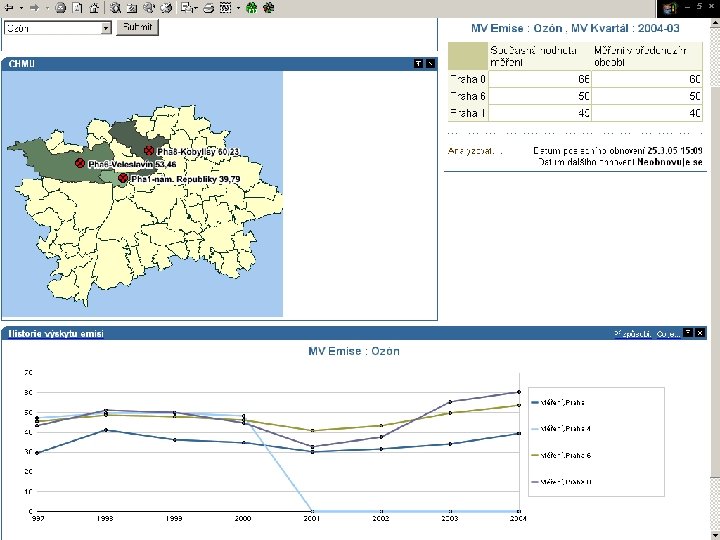
Task: Click the Print toolbar icon
Action: (x=209, y=8)
